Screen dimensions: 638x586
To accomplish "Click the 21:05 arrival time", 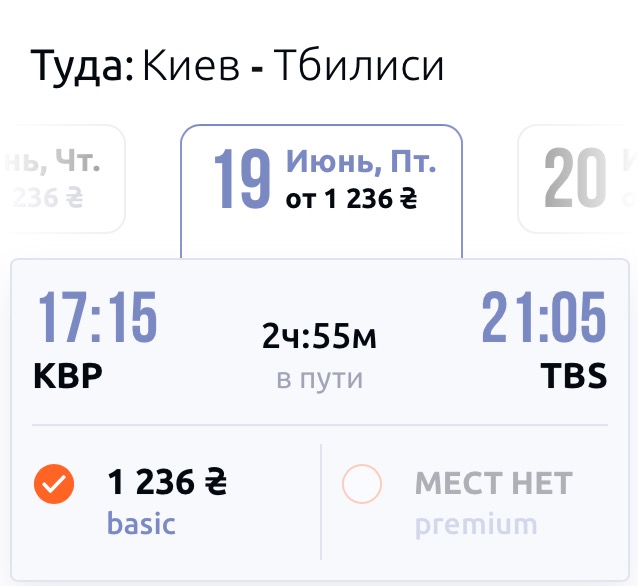I will click(543, 320).
